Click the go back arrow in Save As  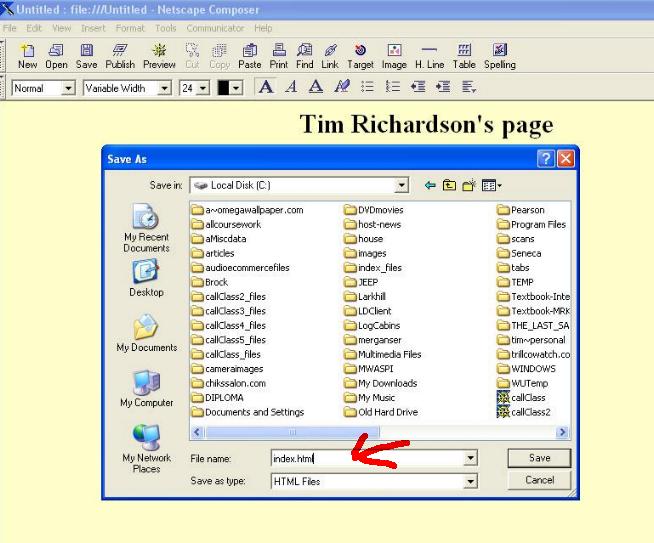(x=430, y=185)
